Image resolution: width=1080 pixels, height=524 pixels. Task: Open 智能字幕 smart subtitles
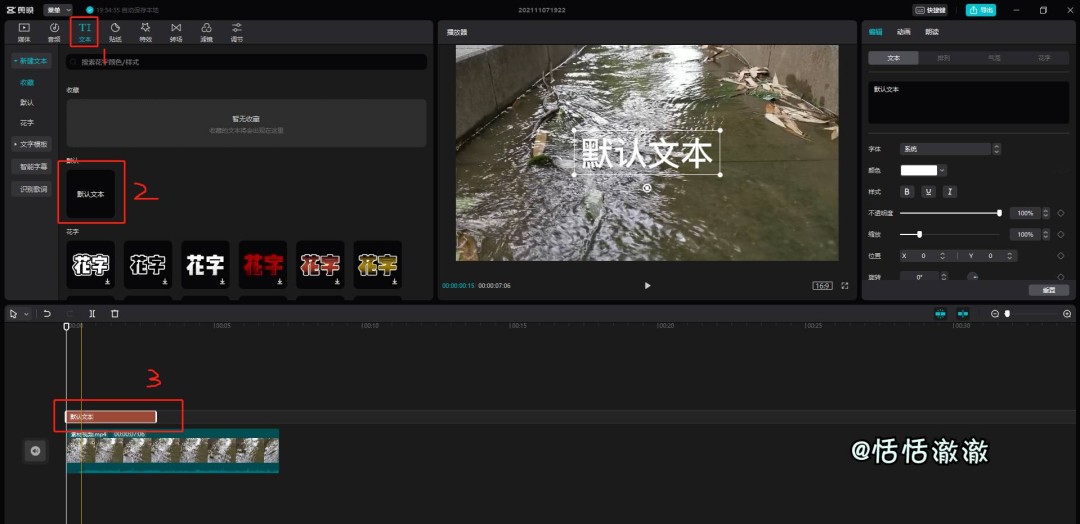tap(31, 167)
